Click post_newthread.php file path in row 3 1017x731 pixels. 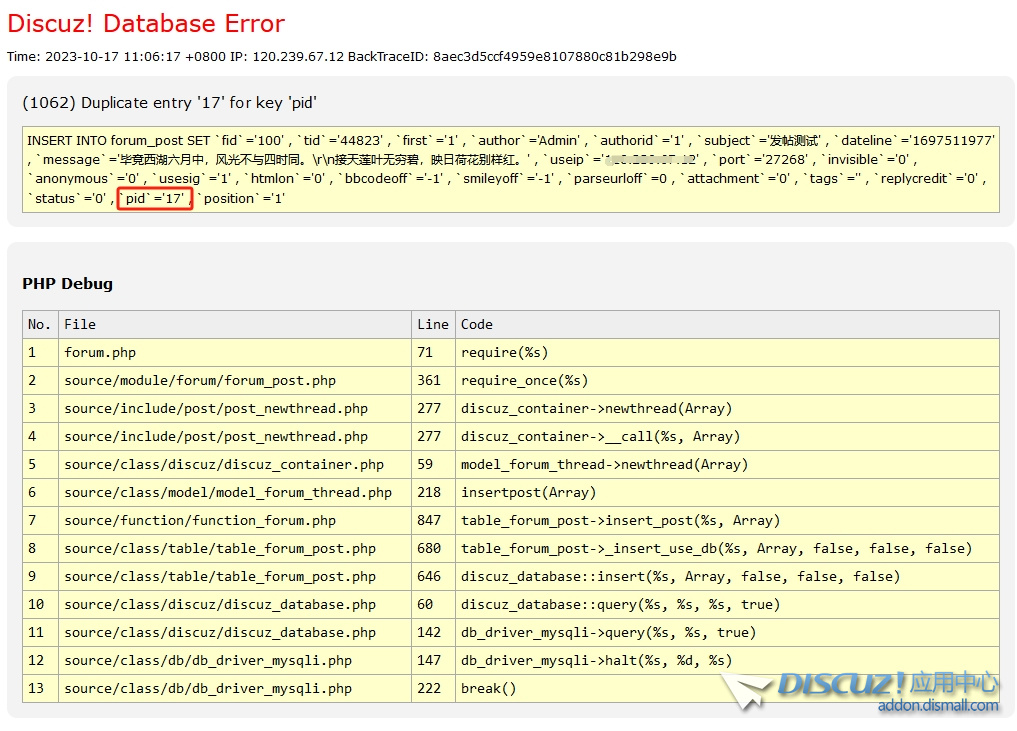216,408
